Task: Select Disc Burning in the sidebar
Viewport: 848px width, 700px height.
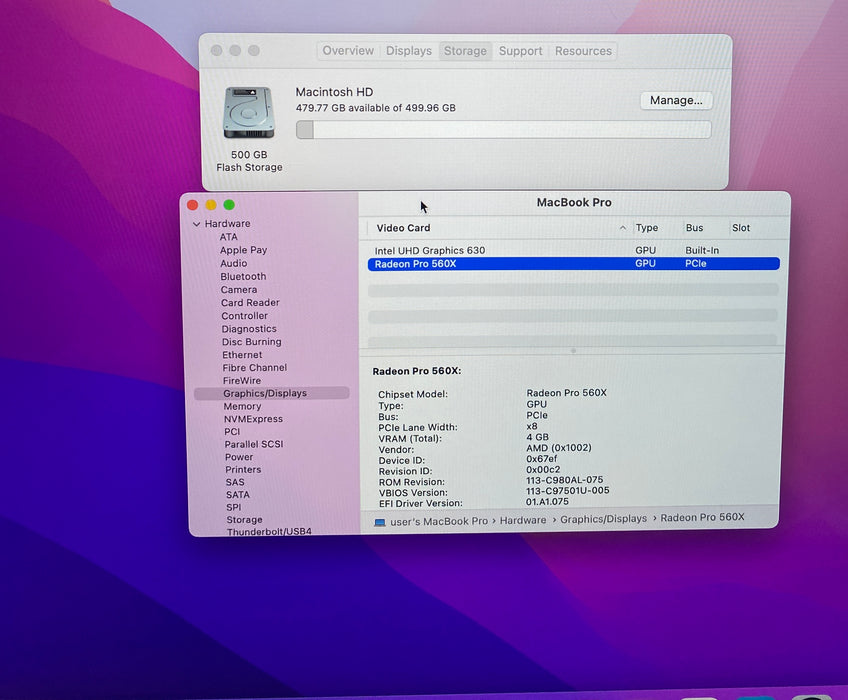Action: click(x=251, y=342)
